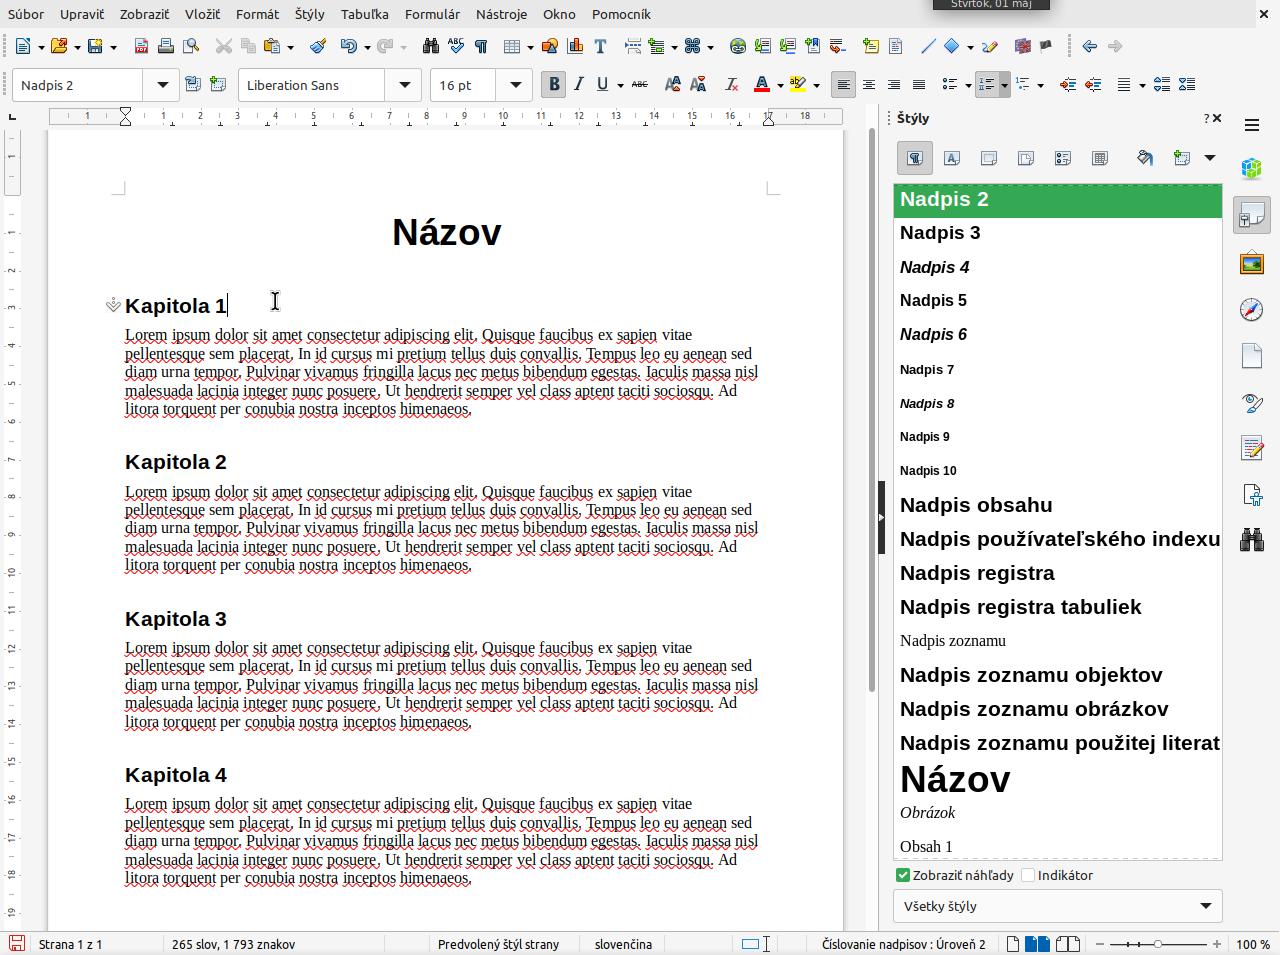The width and height of the screenshot is (1280, 955).
Task: Show character styles in Štýly panel
Action: (x=952, y=158)
